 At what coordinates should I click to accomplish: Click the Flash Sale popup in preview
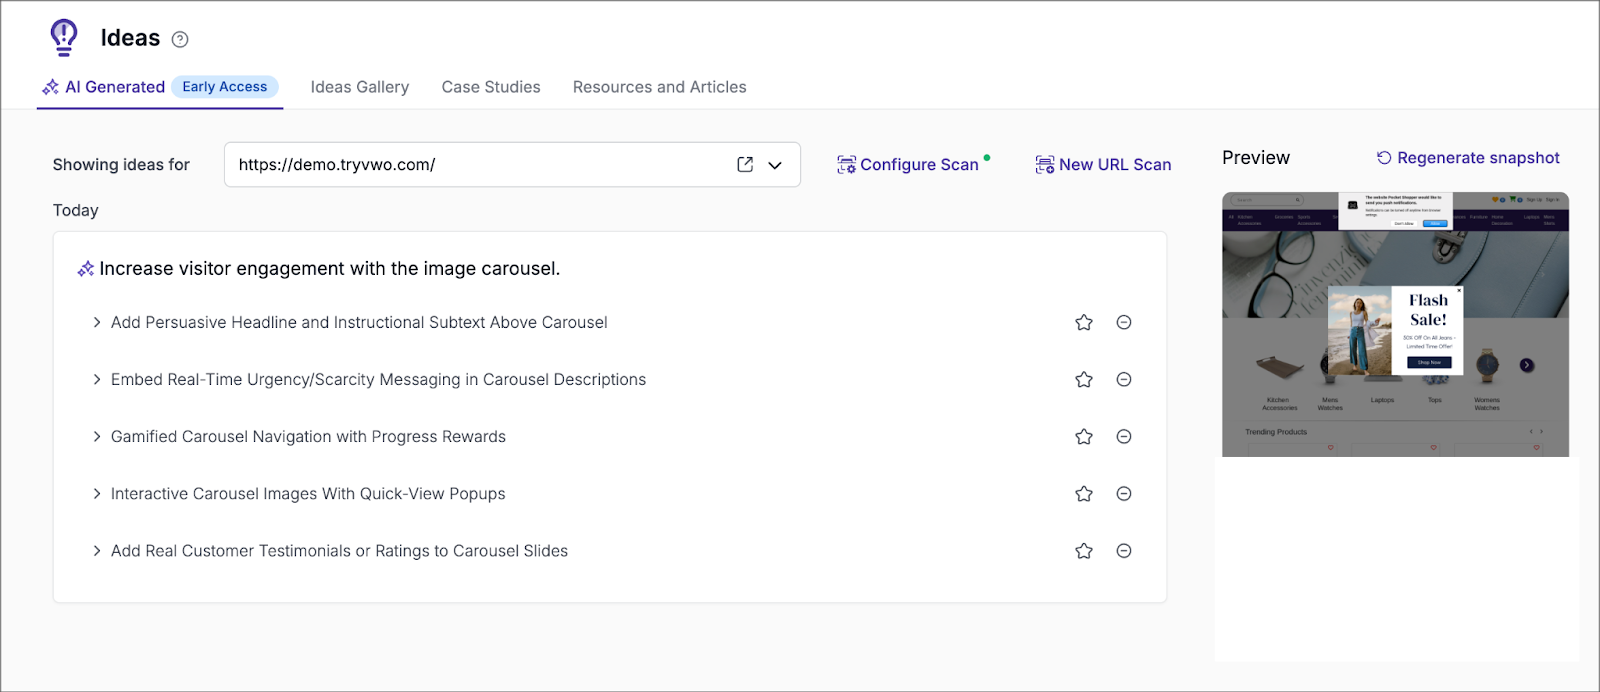(x=1396, y=331)
